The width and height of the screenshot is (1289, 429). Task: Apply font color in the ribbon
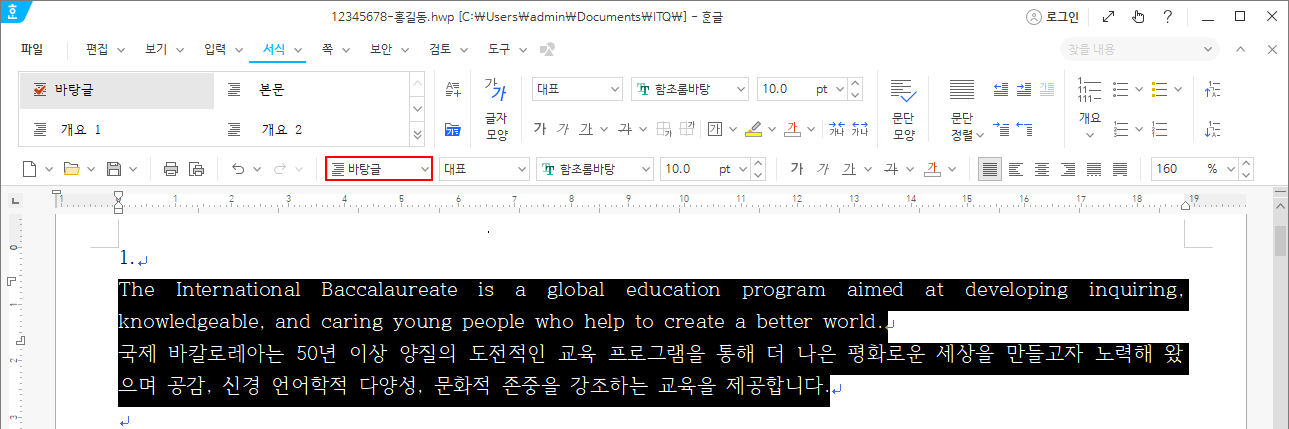click(793, 128)
